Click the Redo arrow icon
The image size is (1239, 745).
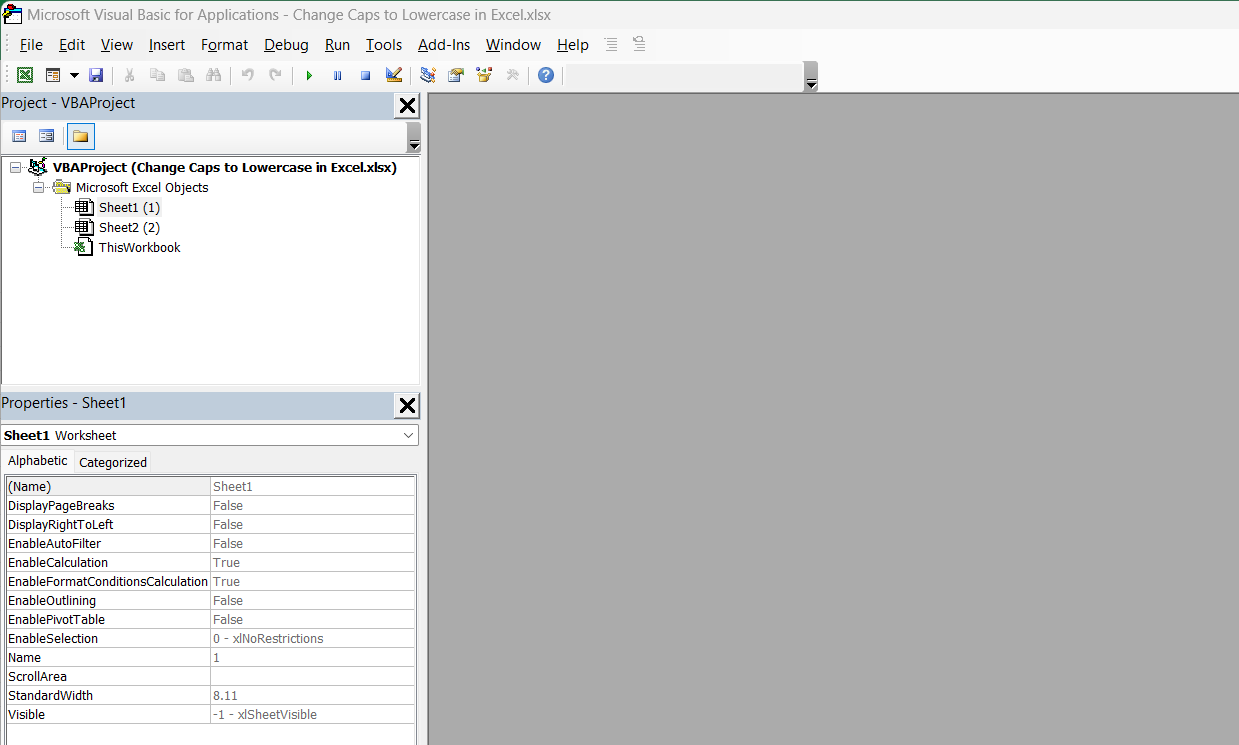pyautogui.click(x=275, y=75)
